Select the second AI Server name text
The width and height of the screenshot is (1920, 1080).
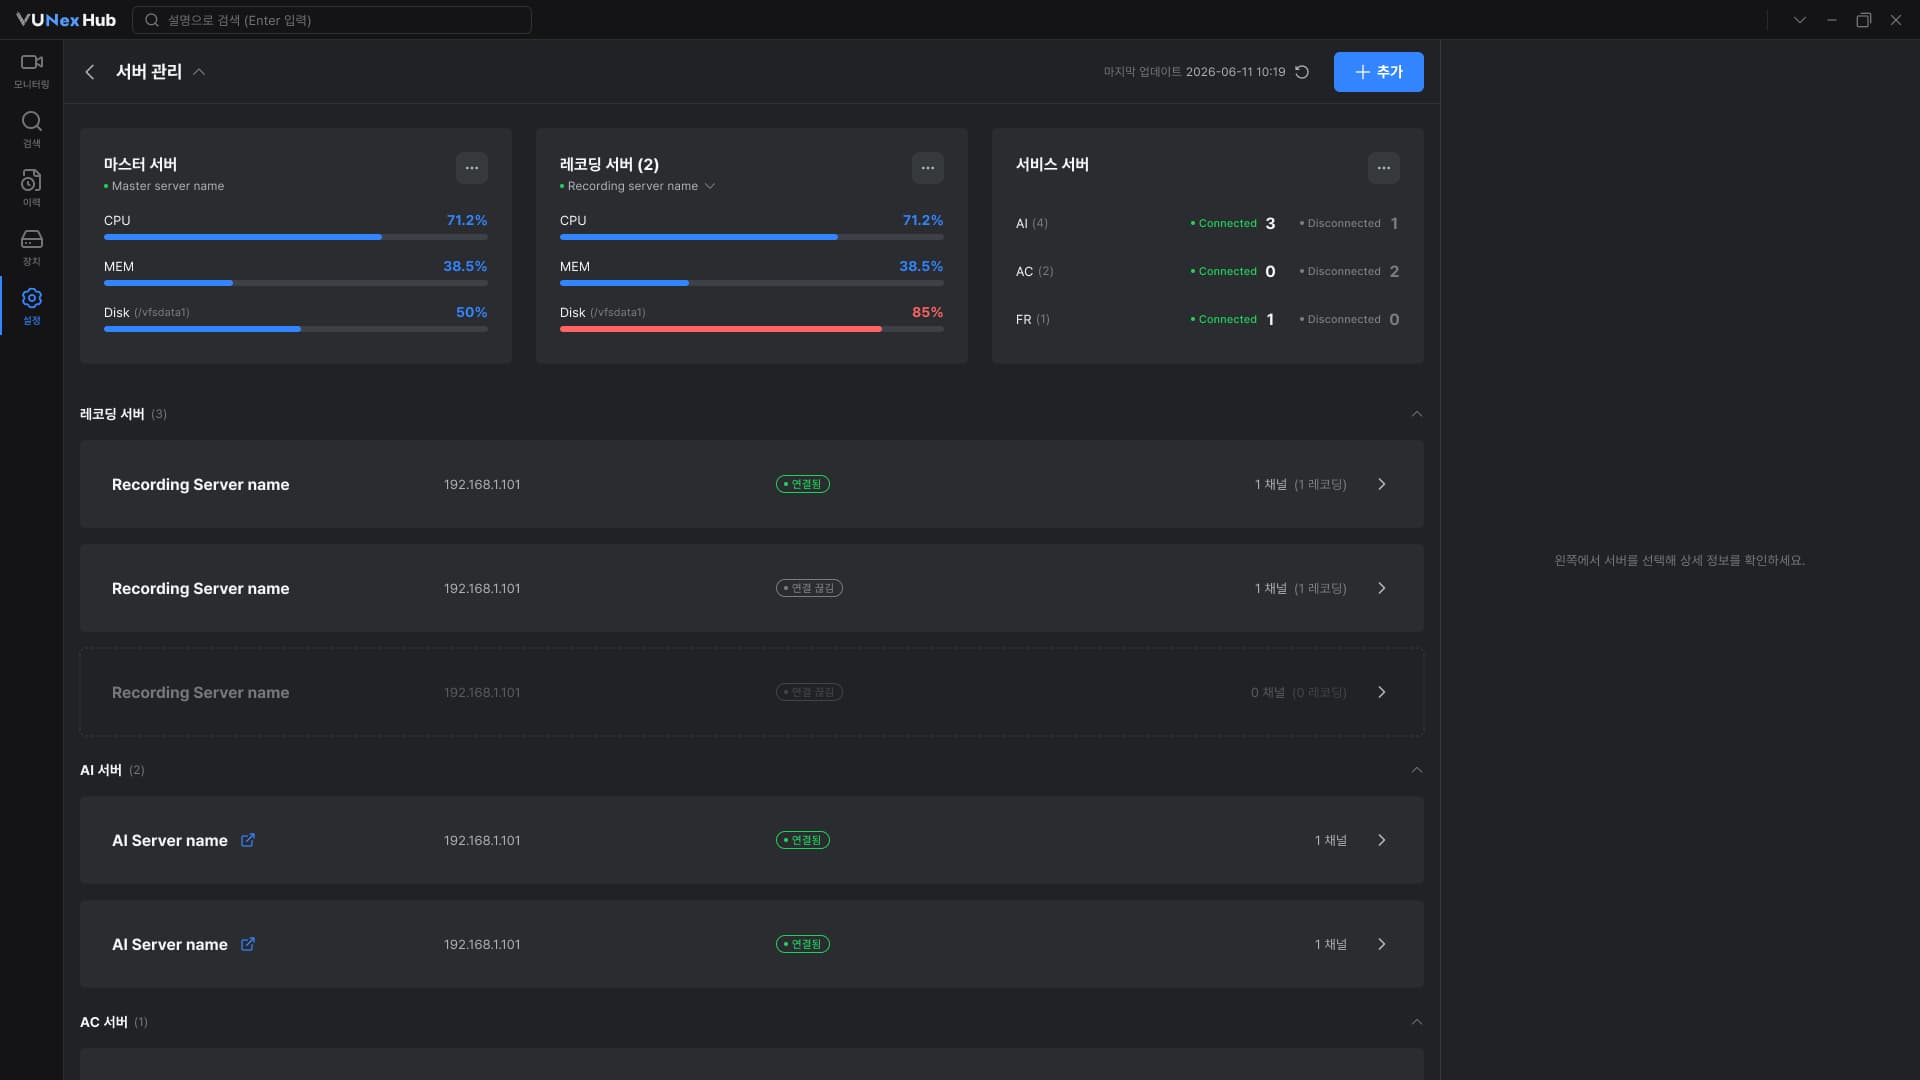(x=170, y=944)
